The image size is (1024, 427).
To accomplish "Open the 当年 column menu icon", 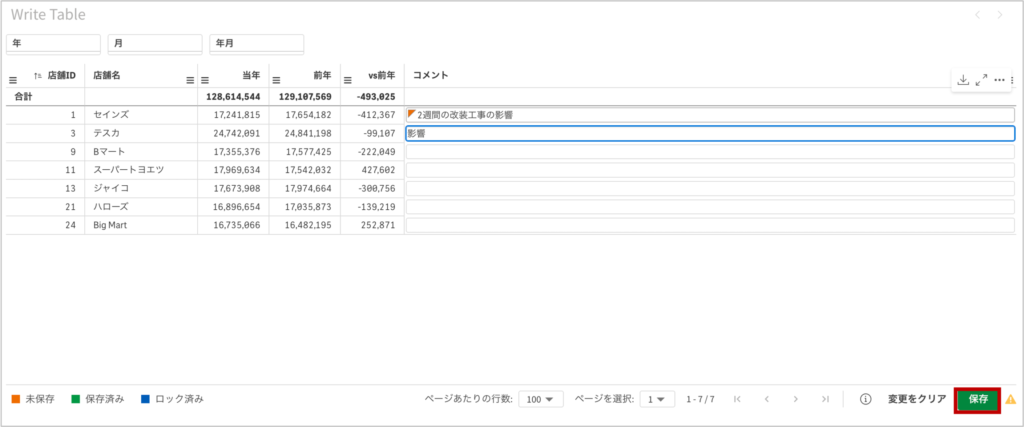I will tap(204, 80).
